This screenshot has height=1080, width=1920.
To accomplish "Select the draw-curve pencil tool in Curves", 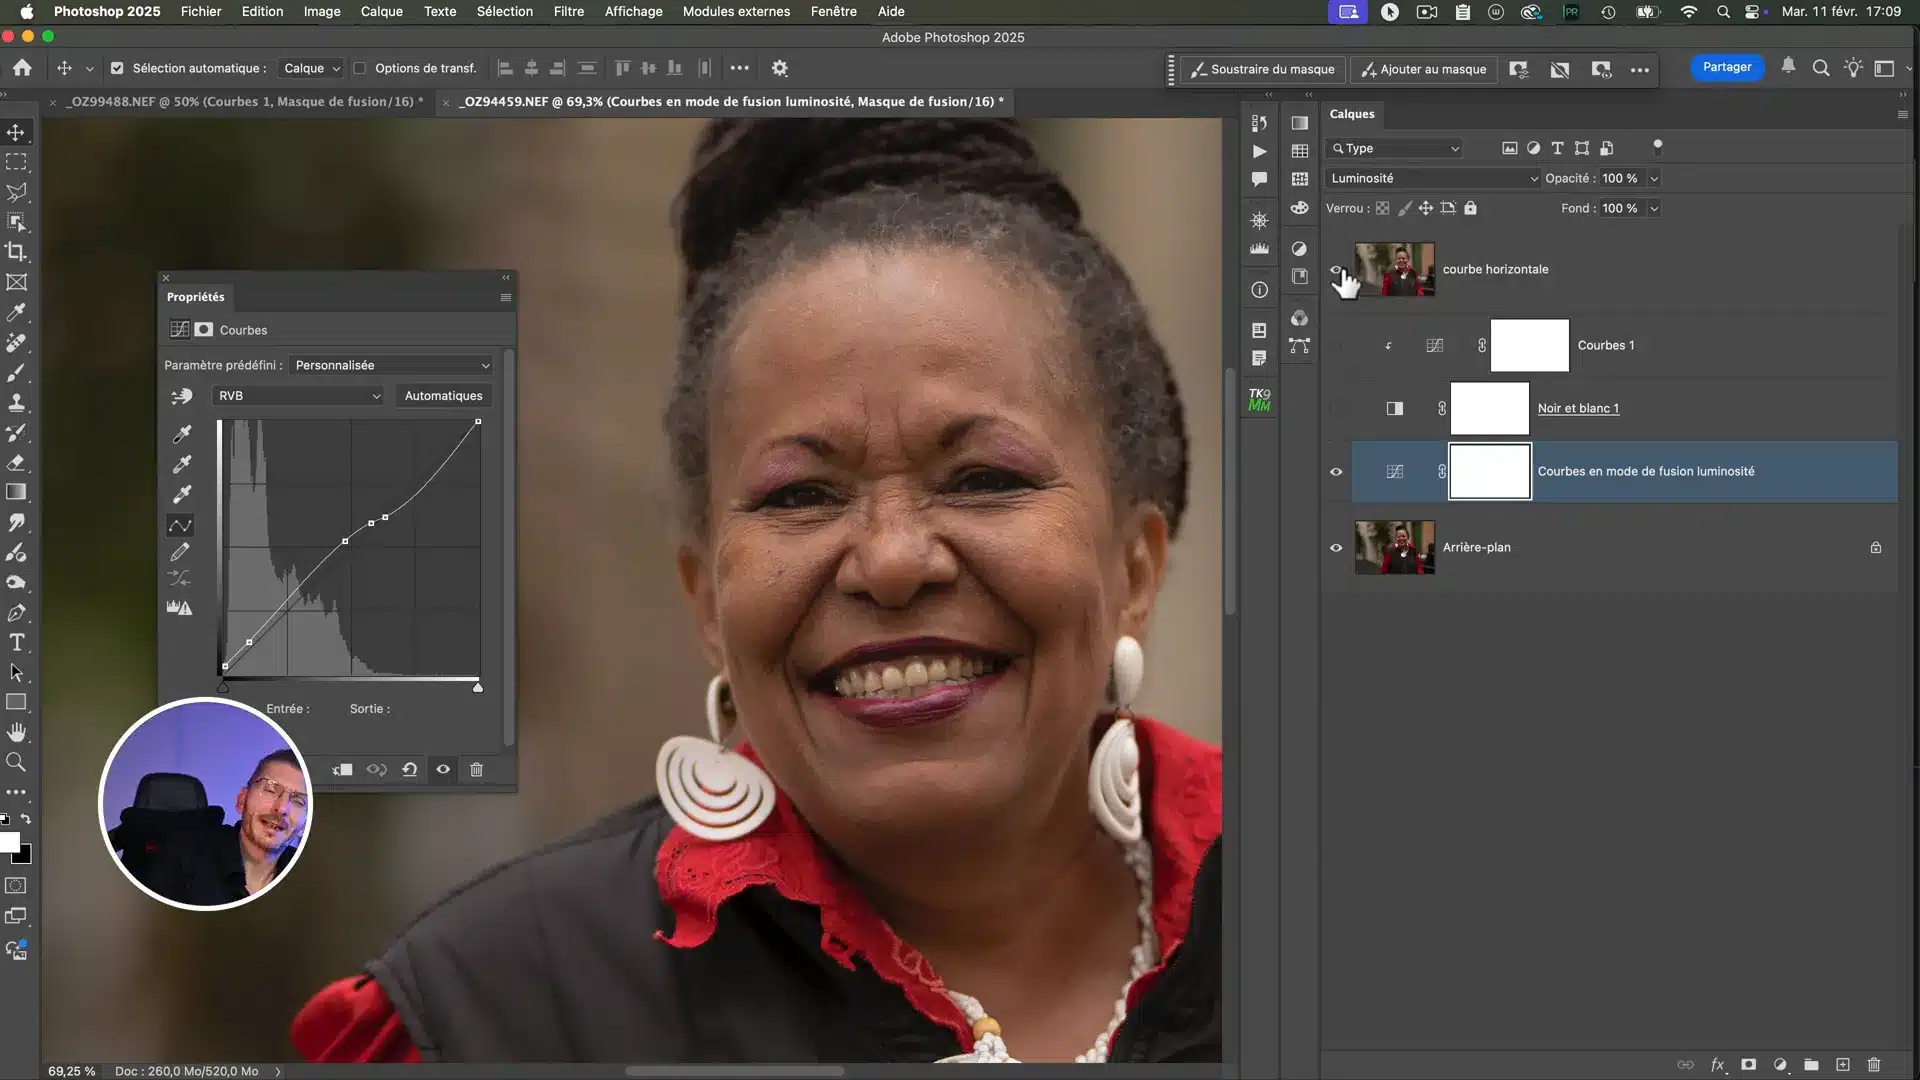I will point(180,552).
